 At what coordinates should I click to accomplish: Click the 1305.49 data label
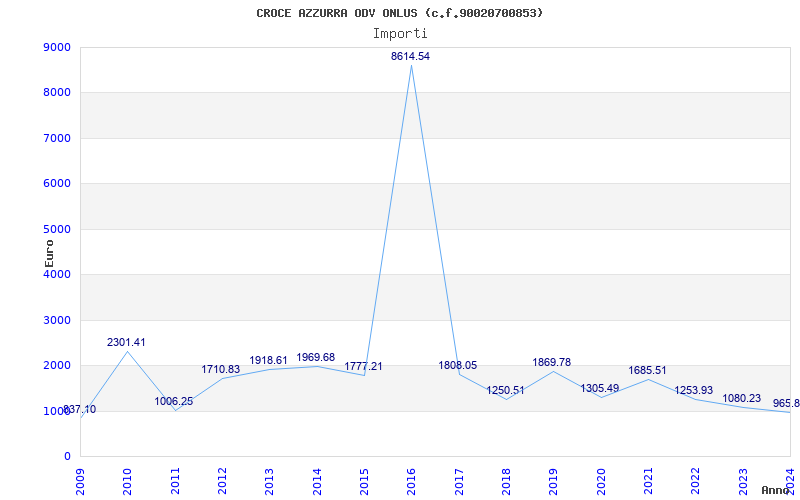pos(599,388)
